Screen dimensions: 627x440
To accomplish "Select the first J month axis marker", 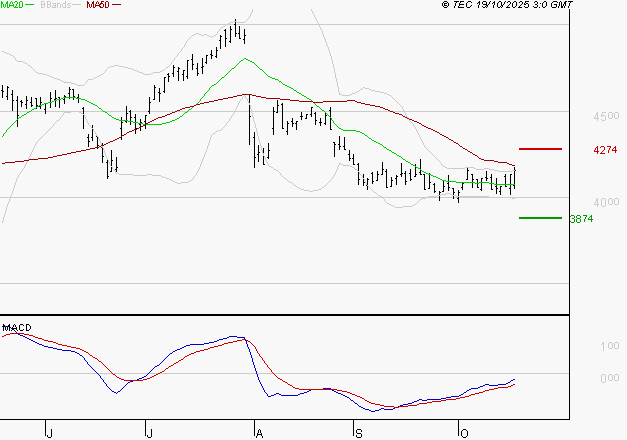I will click(49, 432).
